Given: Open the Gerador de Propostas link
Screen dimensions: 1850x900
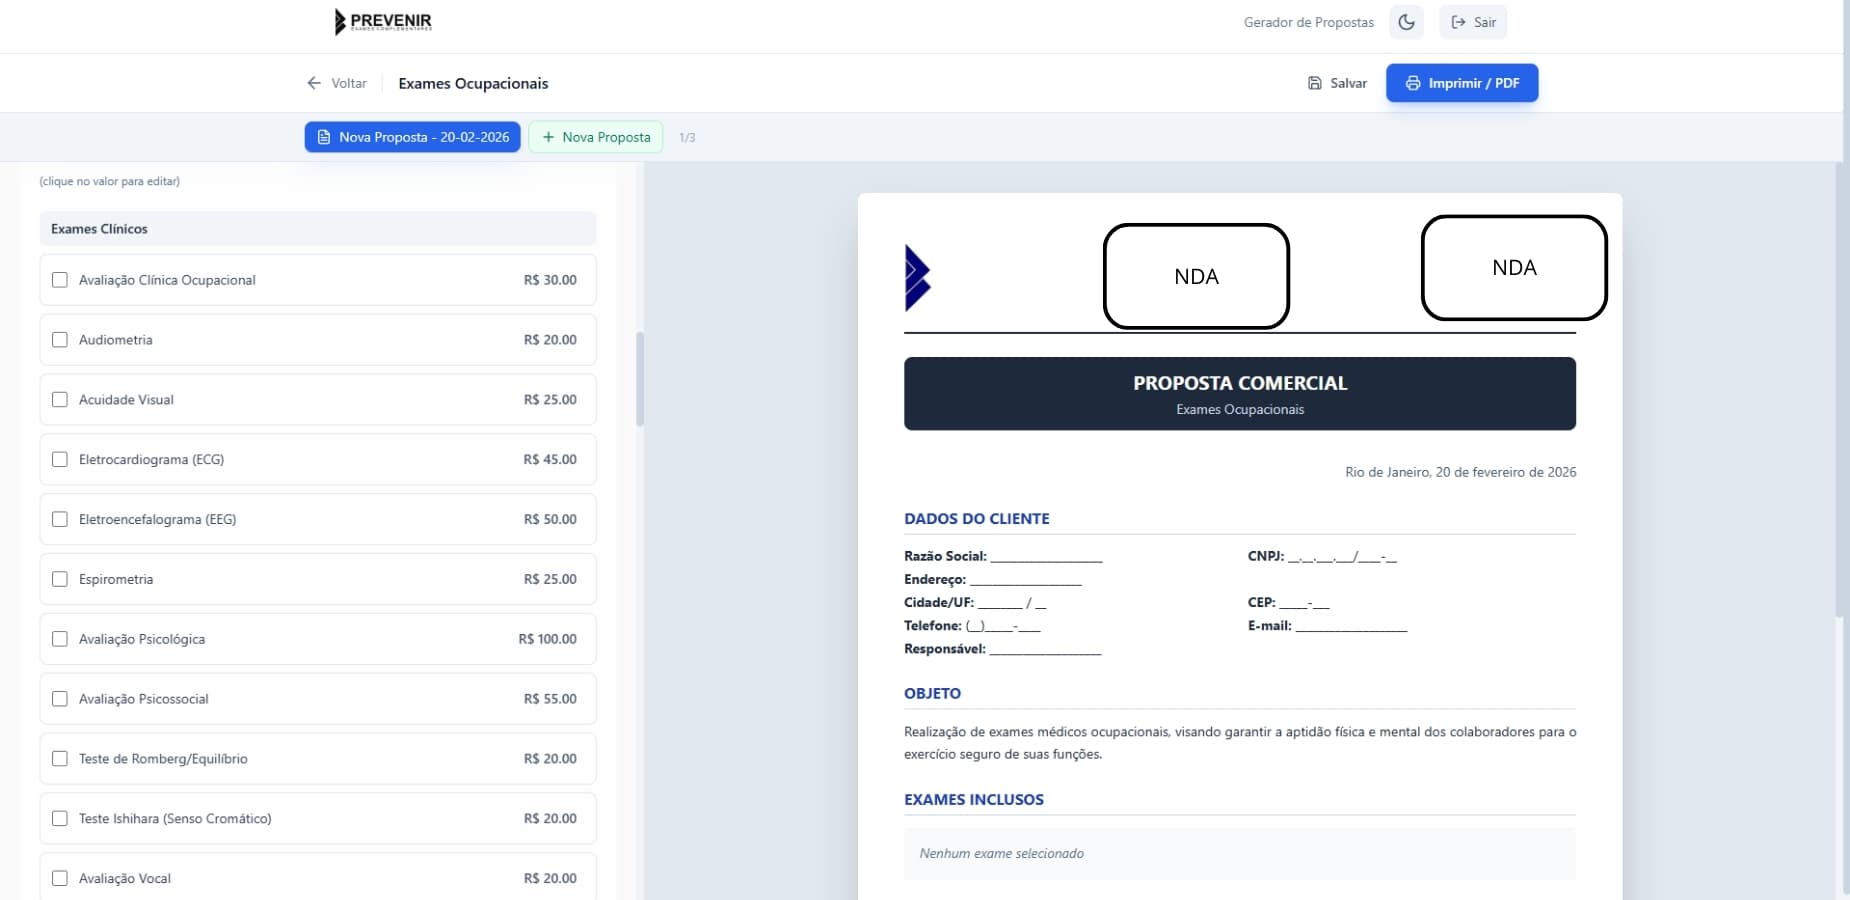Looking at the screenshot, I should point(1308,21).
